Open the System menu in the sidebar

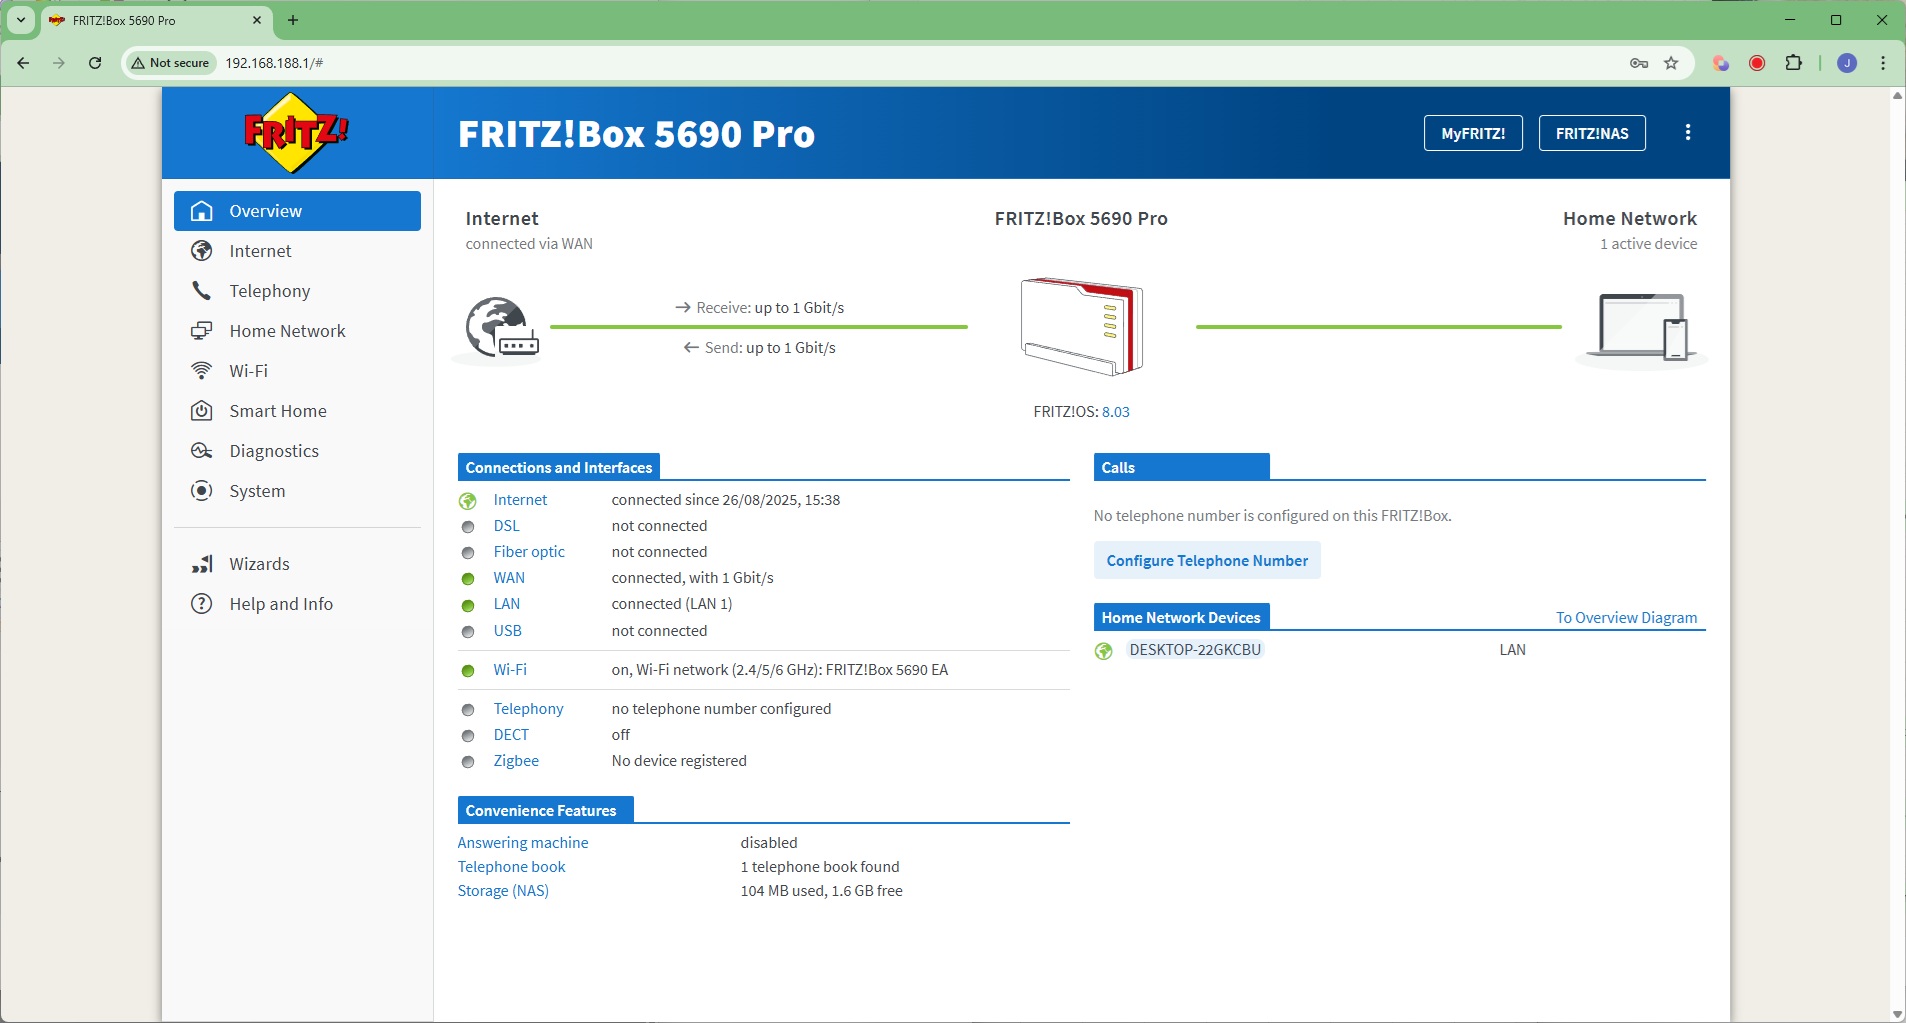(x=297, y=491)
